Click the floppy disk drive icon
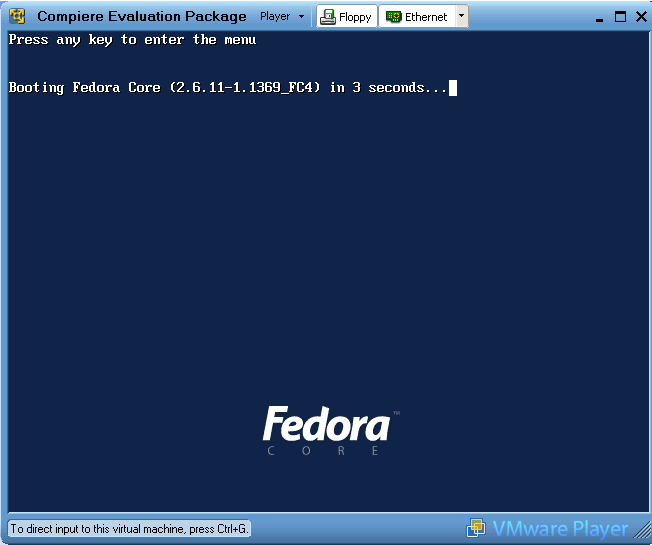This screenshot has width=652, height=545. tap(328, 17)
